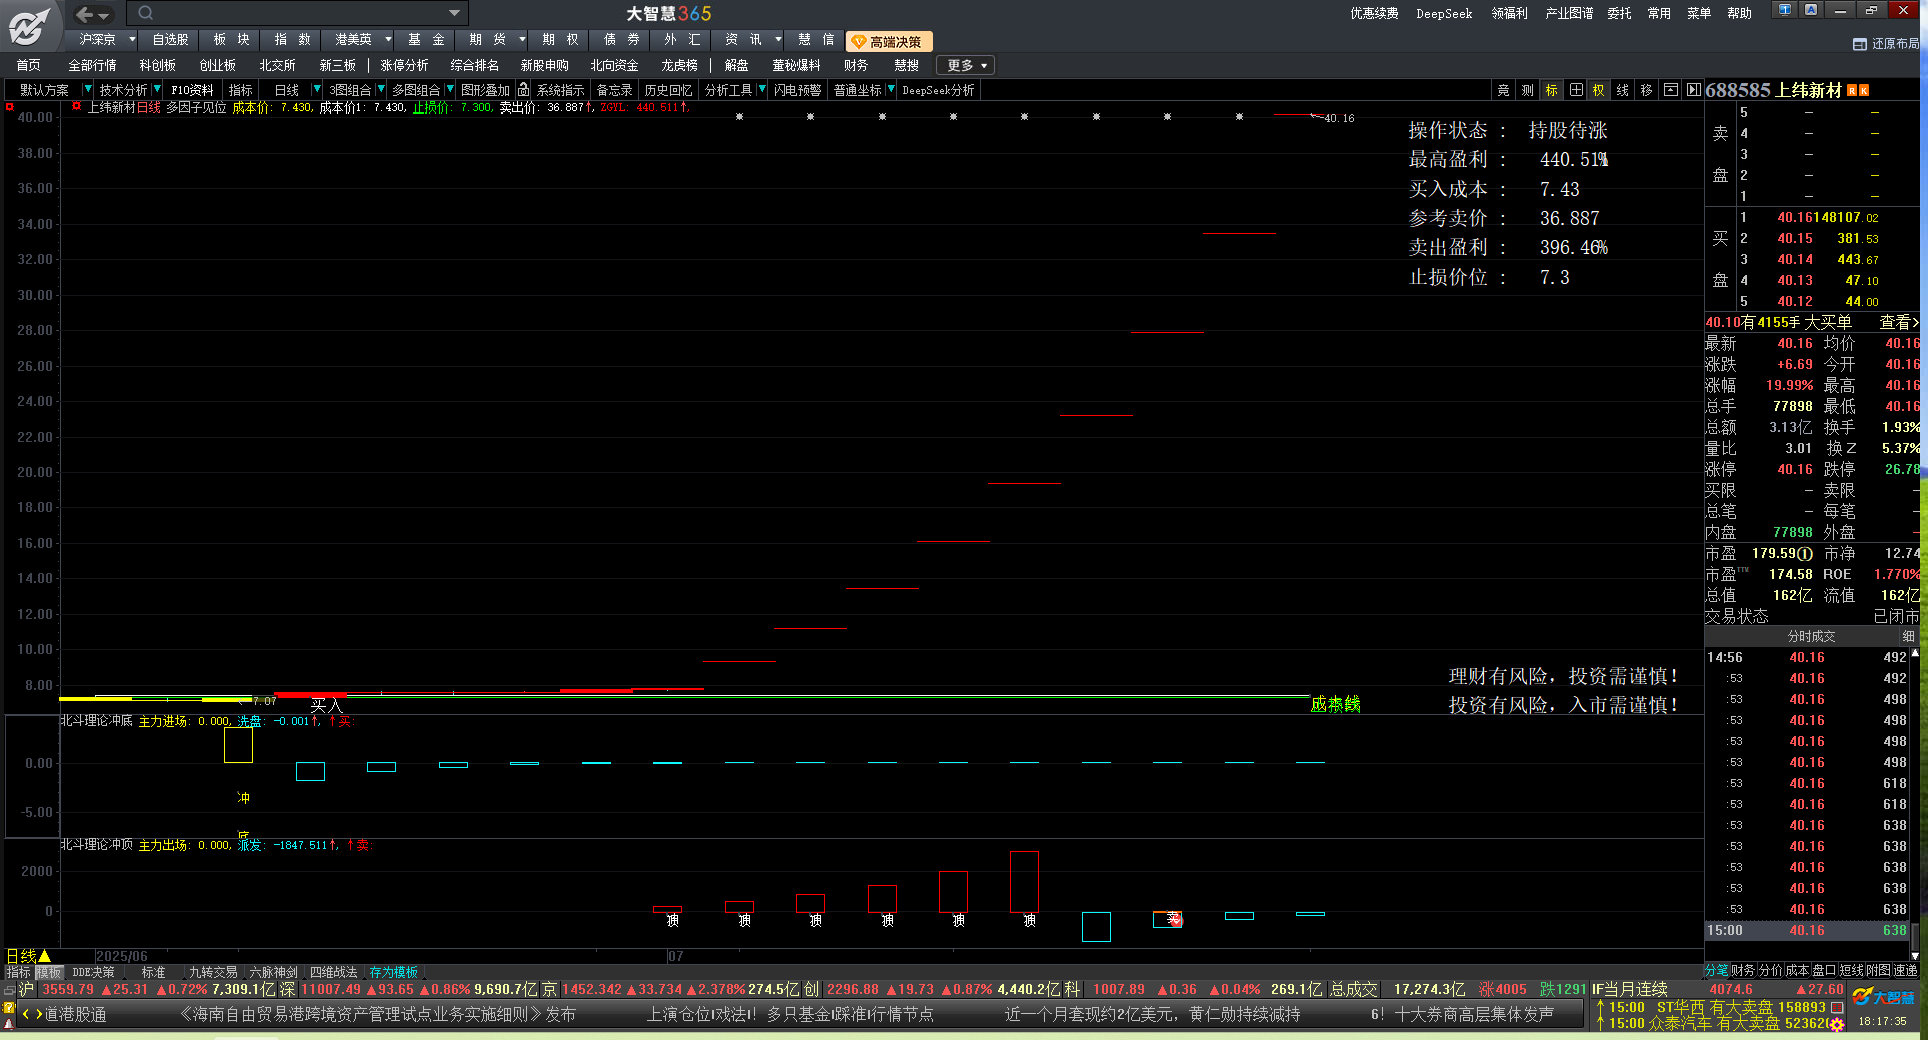Click the 还原布局 restore layout icon
The width and height of the screenshot is (1928, 1040).
pos(1860,44)
